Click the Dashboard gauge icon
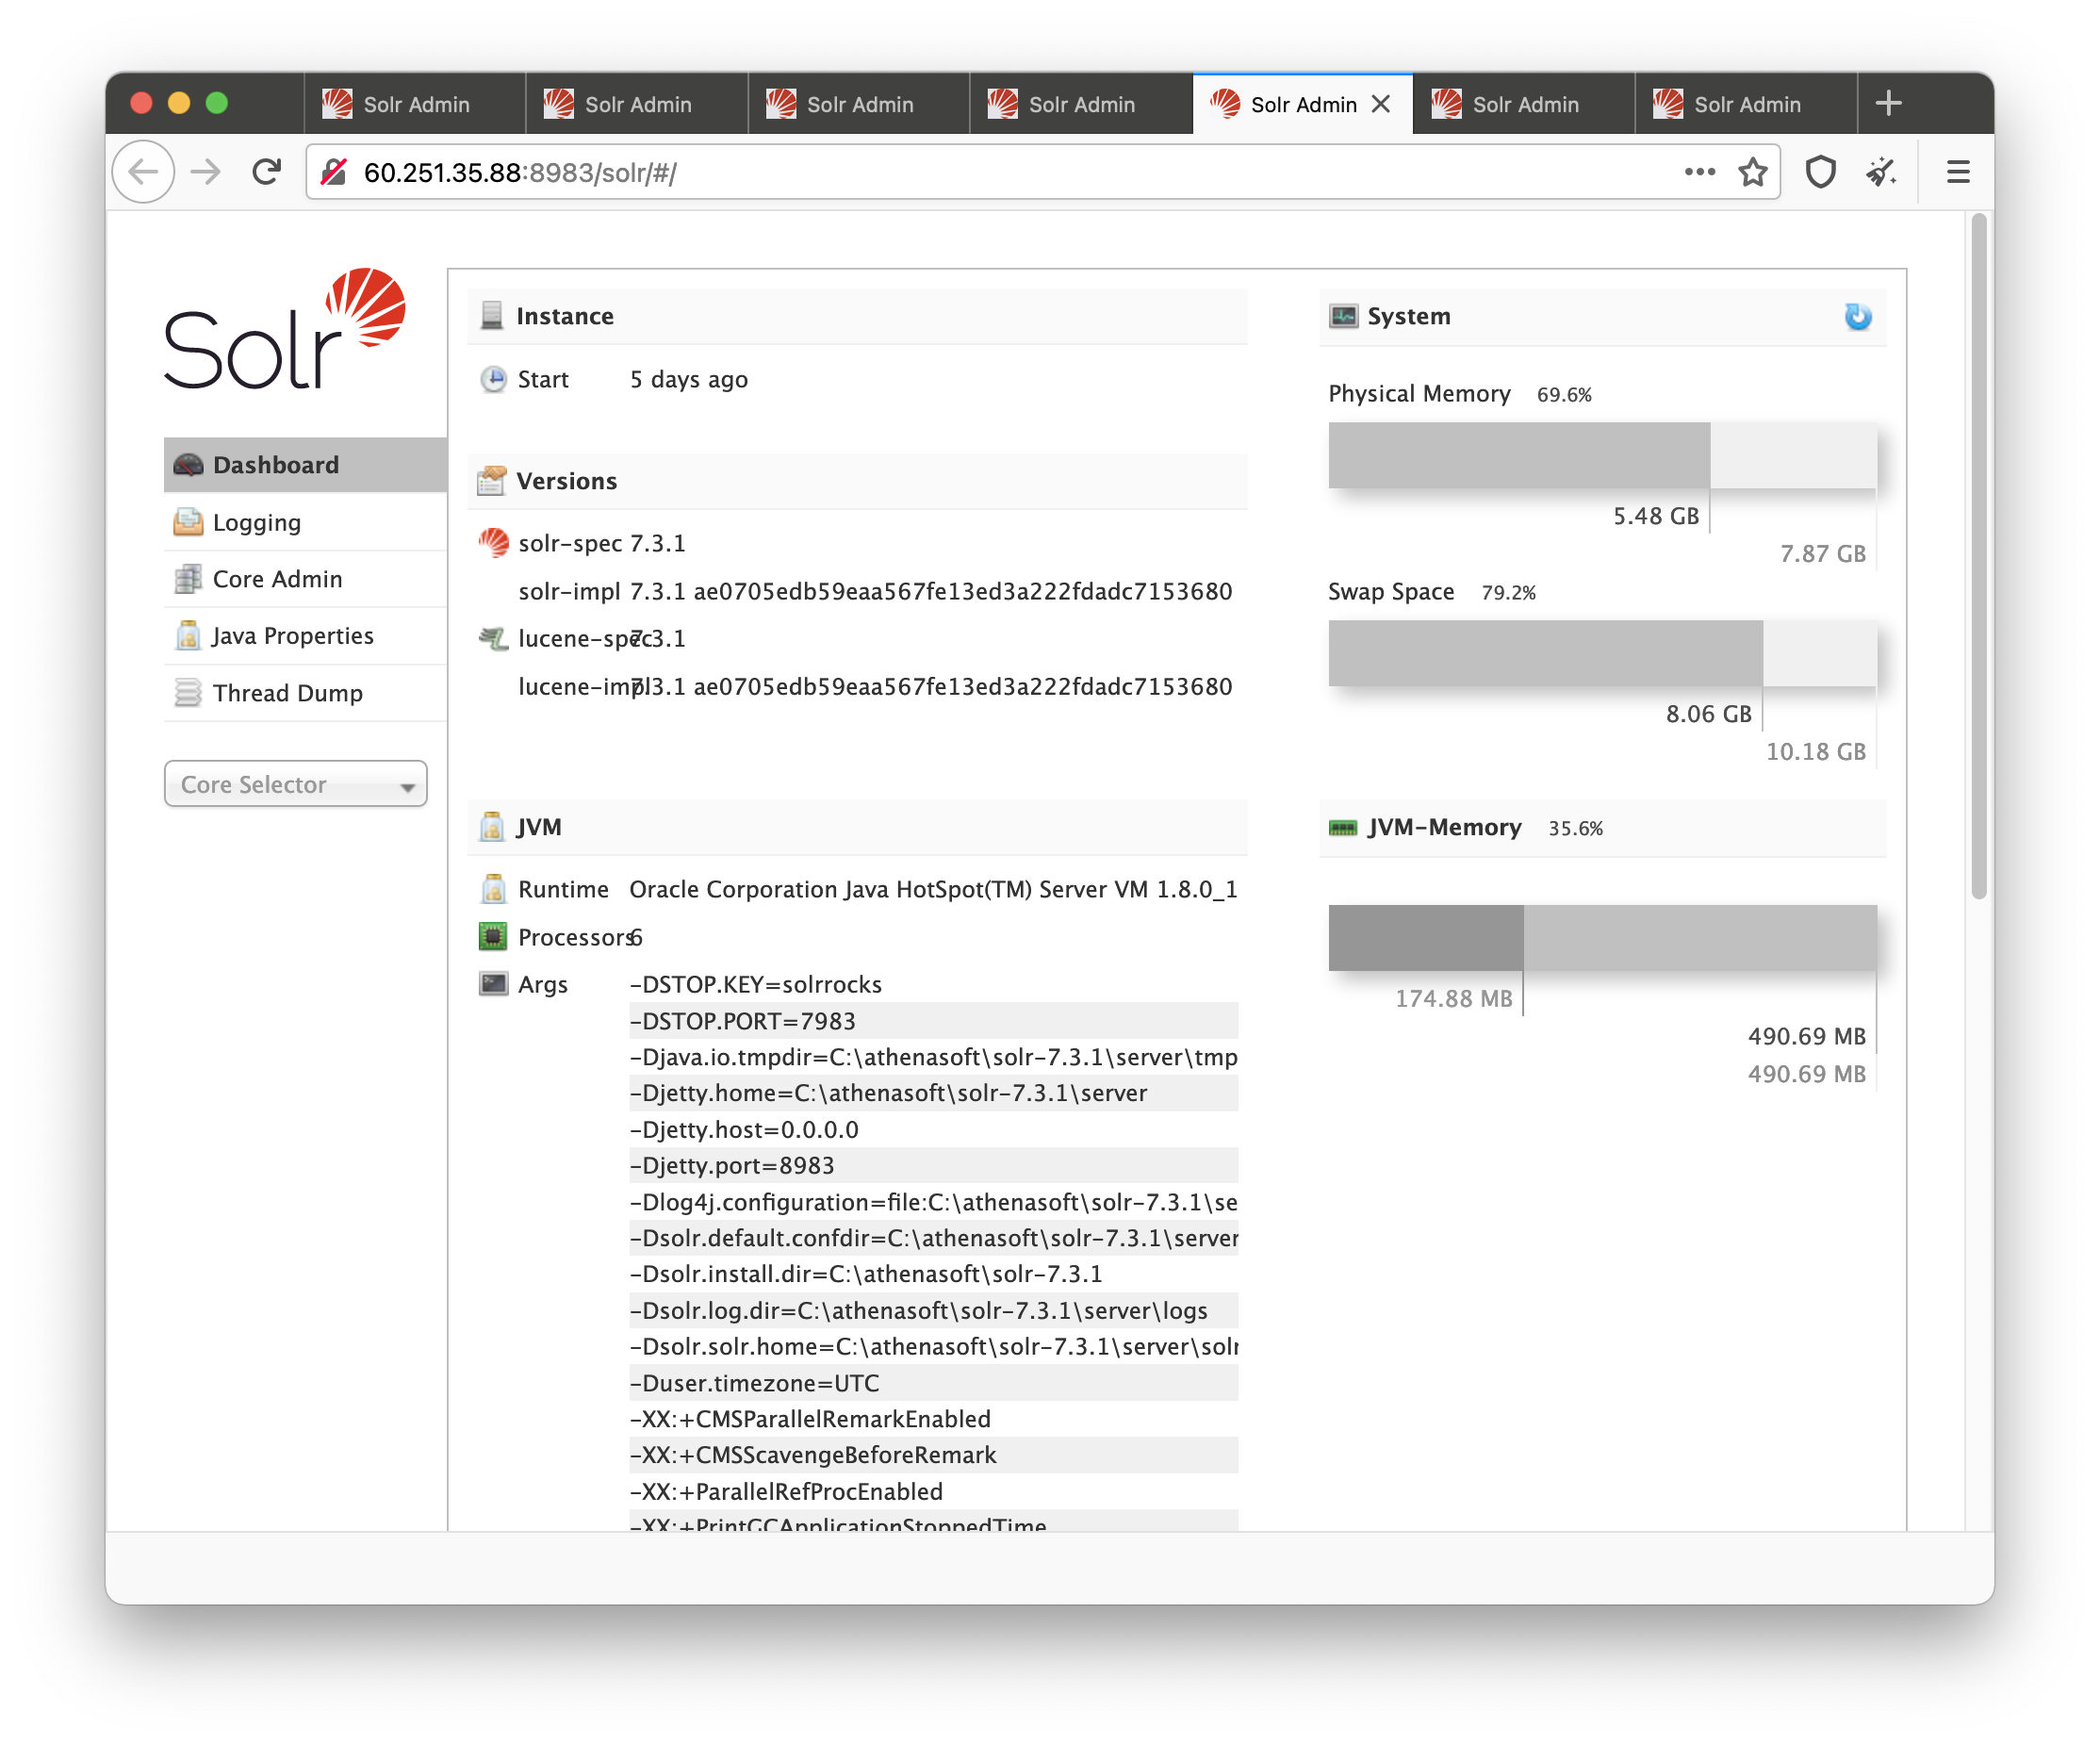This screenshot has width=2100, height=1744. click(188, 465)
